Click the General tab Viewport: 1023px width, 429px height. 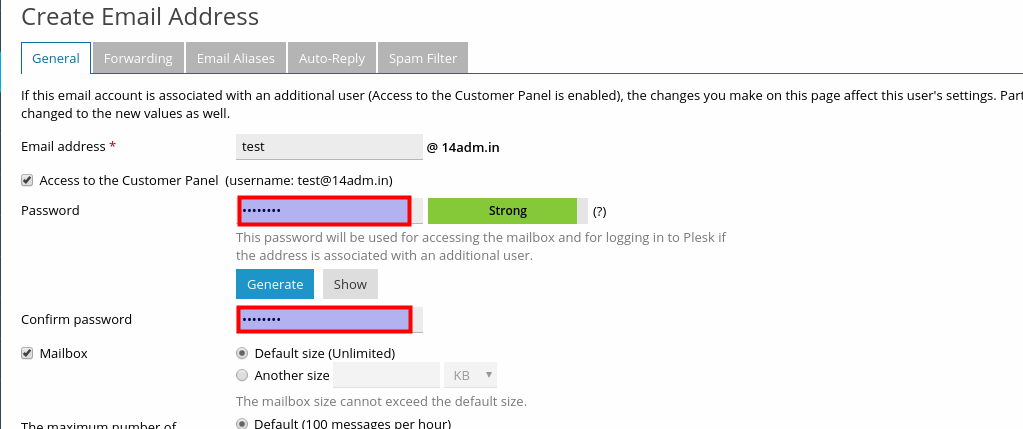pyautogui.click(x=56, y=58)
